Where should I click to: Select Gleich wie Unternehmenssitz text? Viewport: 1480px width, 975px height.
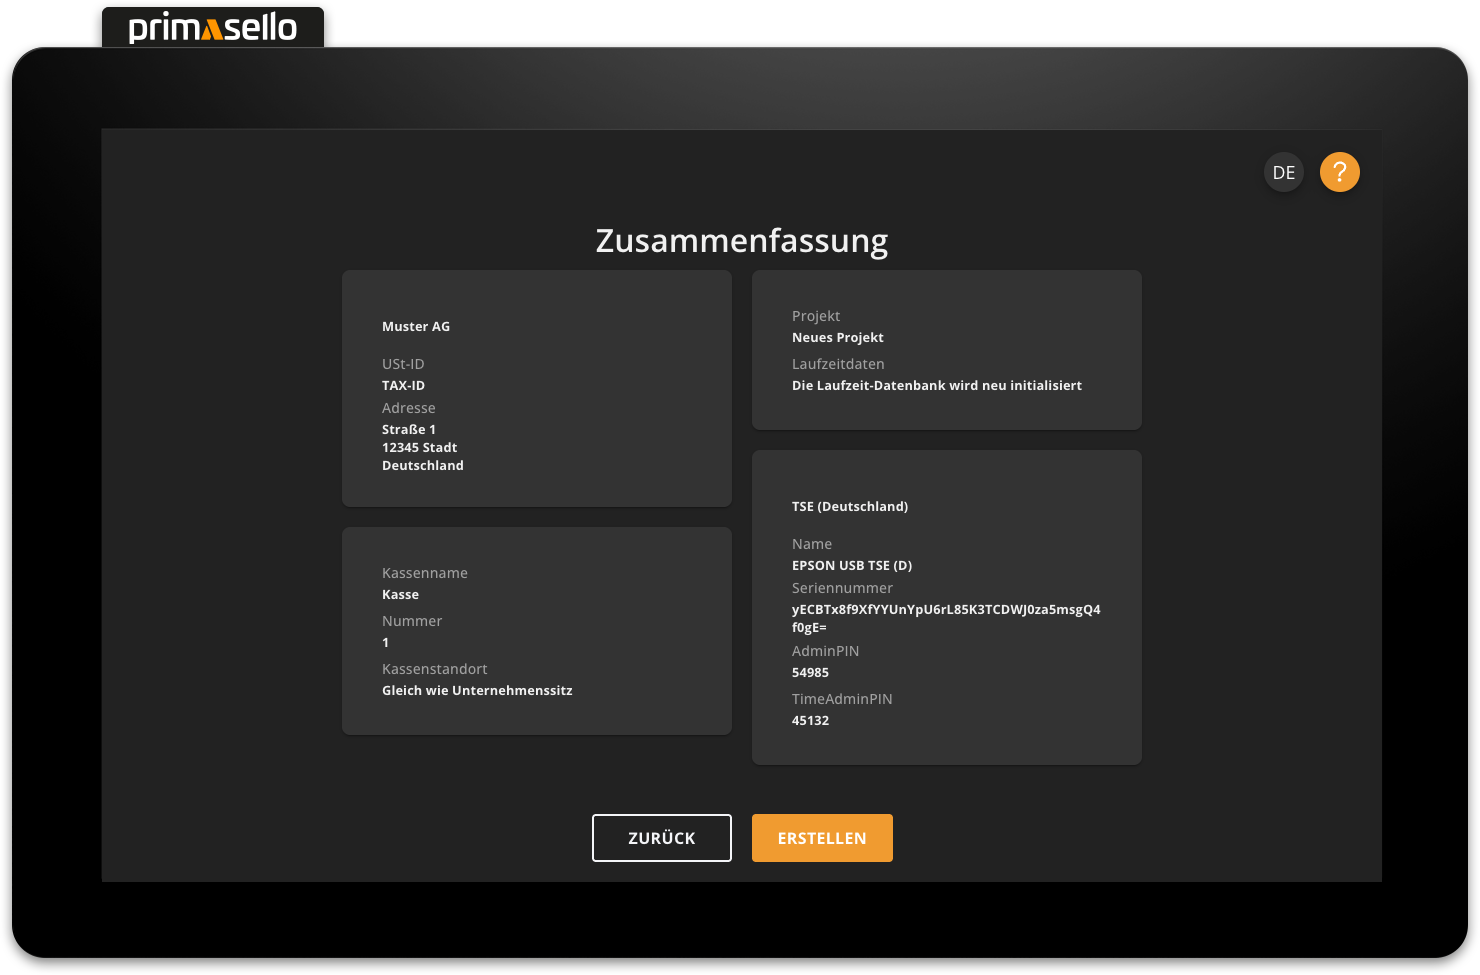pos(477,691)
